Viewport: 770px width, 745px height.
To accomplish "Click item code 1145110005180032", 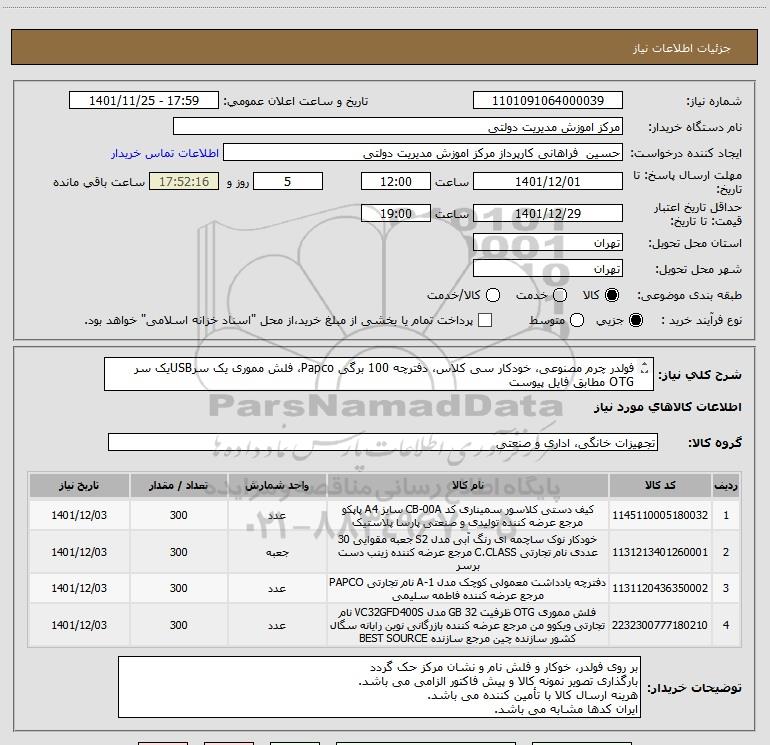I will coord(660,515).
